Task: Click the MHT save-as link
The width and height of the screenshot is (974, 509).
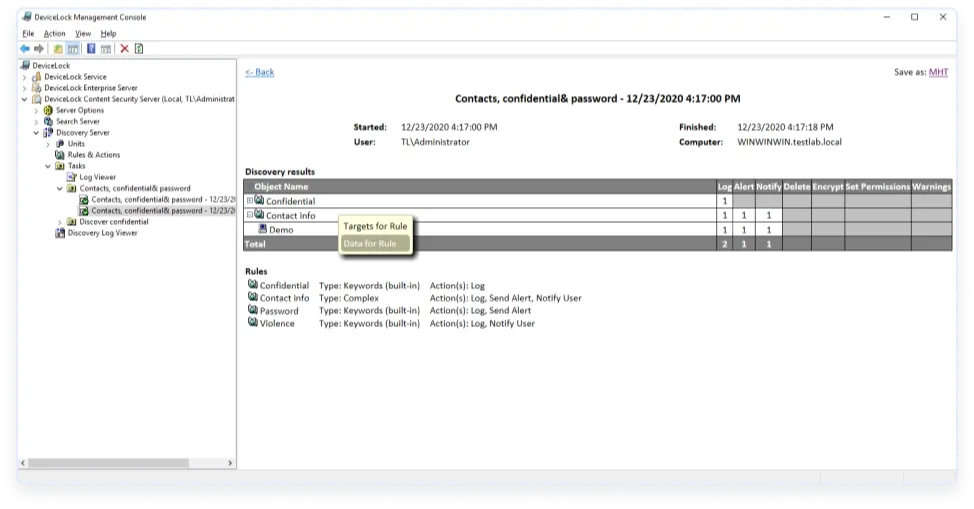Action: pos(939,72)
